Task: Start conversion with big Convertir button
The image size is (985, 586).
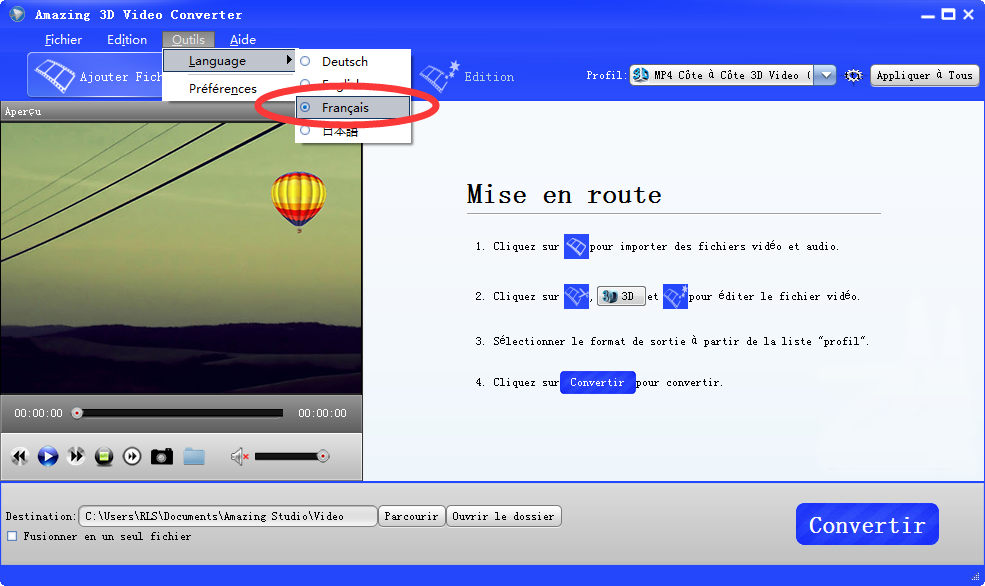Action: pos(867,524)
